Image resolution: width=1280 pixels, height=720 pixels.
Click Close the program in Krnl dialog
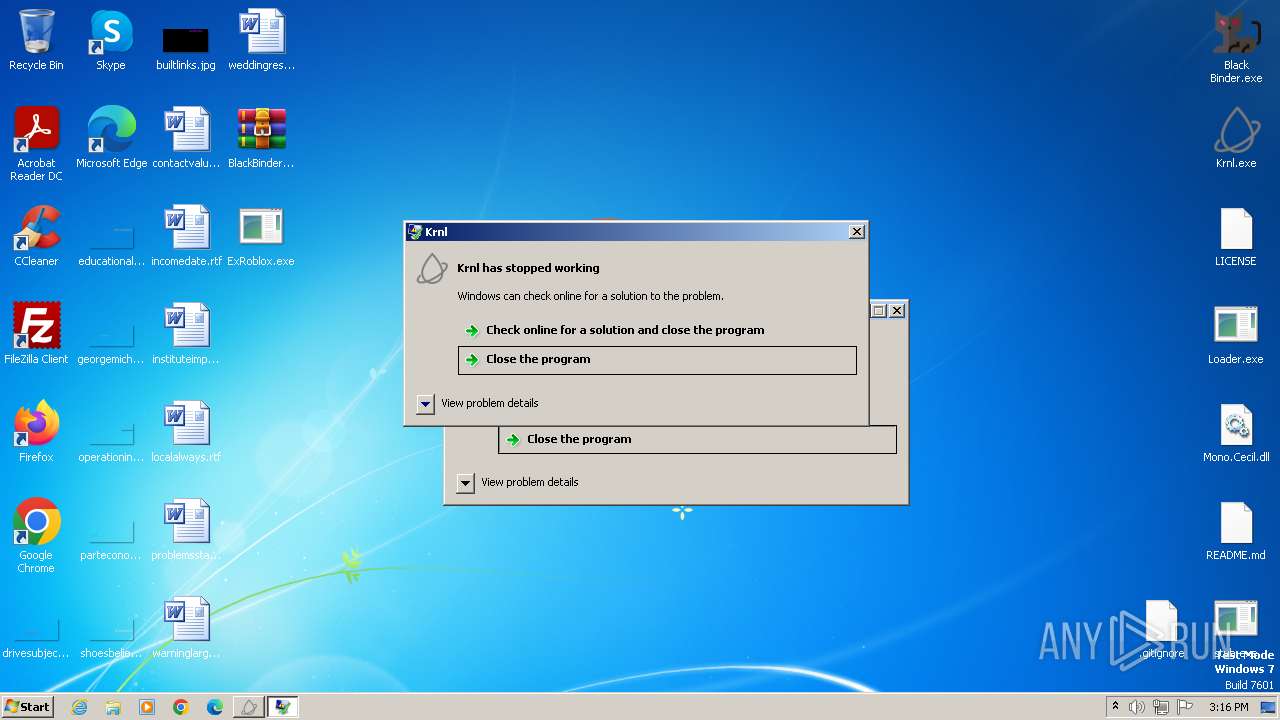click(x=657, y=360)
